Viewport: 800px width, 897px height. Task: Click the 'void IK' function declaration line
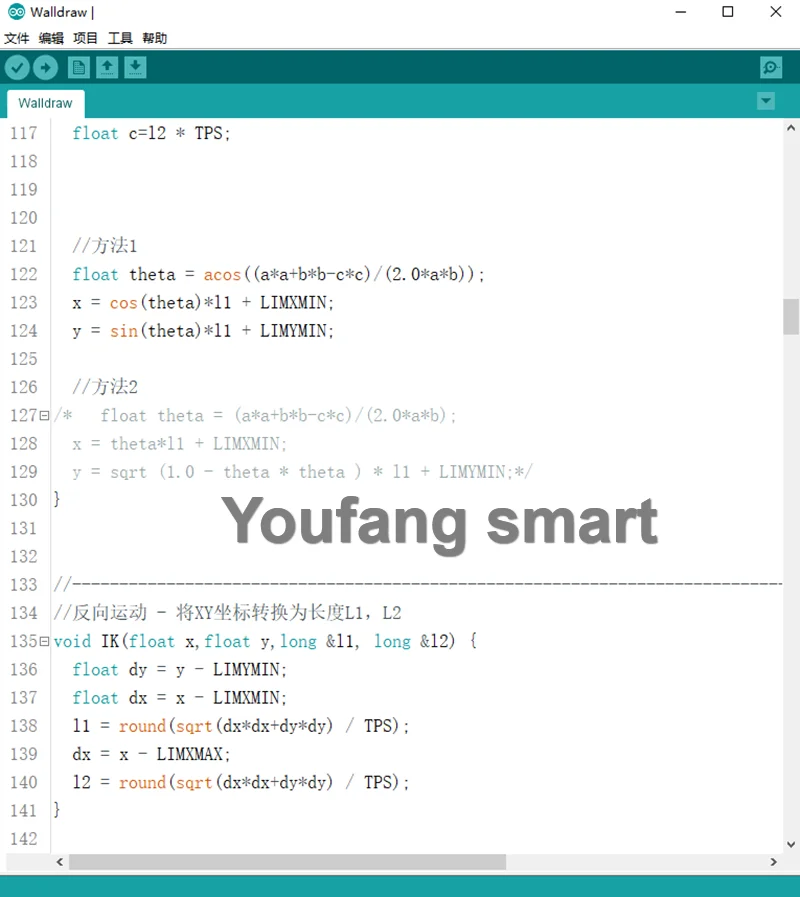coord(265,641)
